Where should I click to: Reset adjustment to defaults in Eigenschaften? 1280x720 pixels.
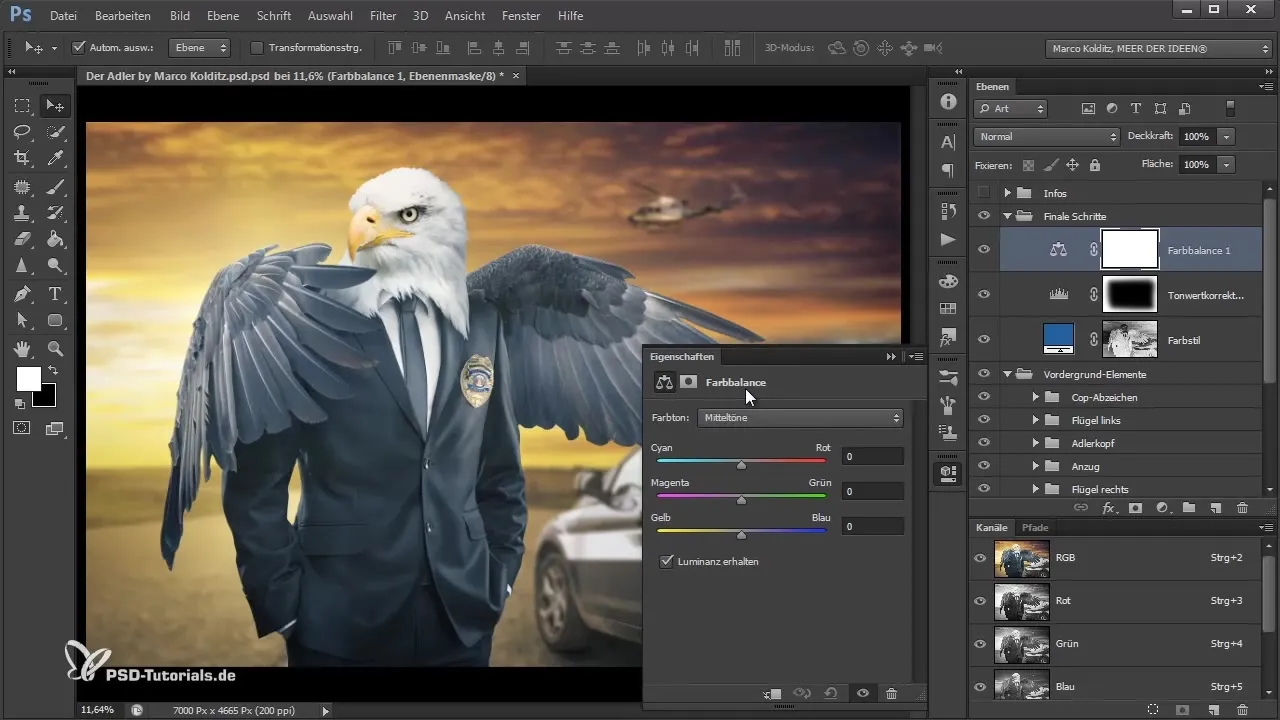point(832,693)
